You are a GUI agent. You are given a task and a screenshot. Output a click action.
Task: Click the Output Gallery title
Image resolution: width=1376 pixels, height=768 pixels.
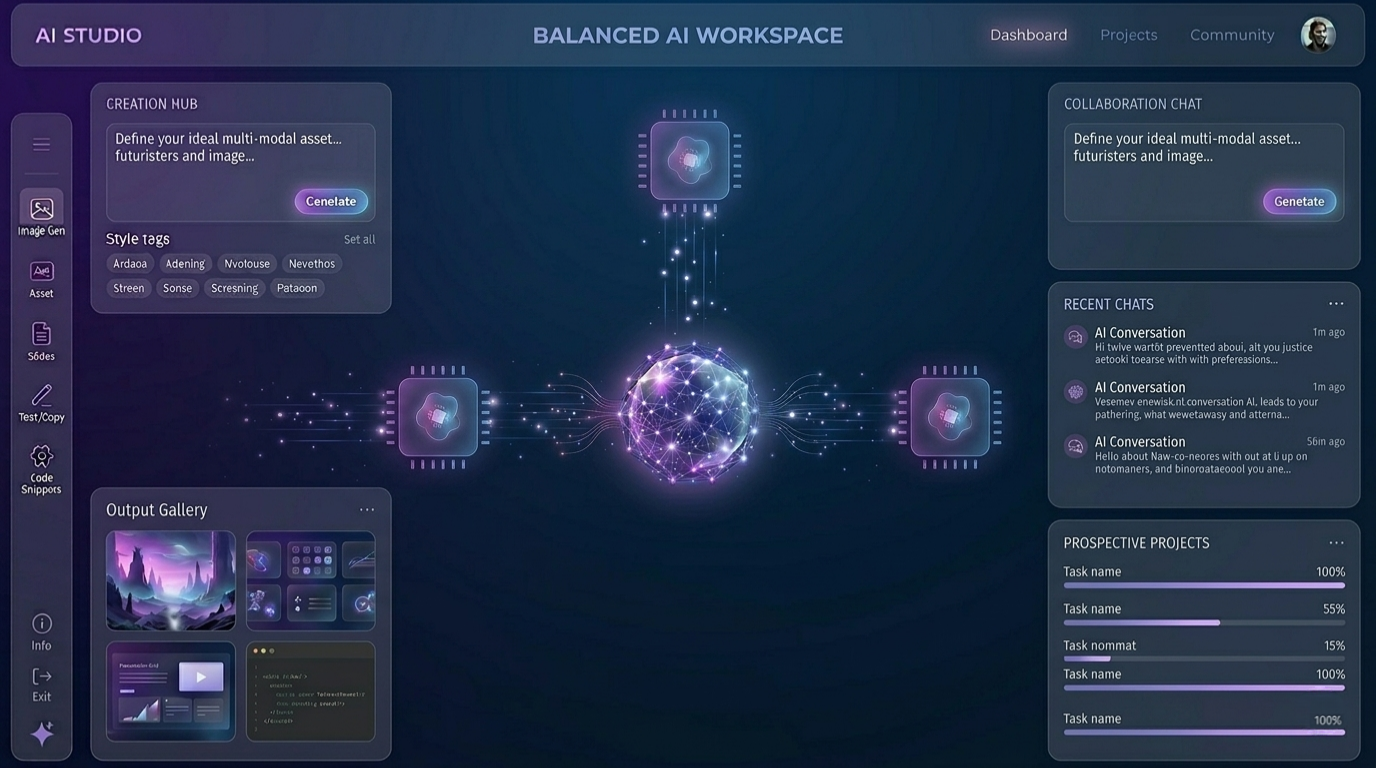[156, 510]
